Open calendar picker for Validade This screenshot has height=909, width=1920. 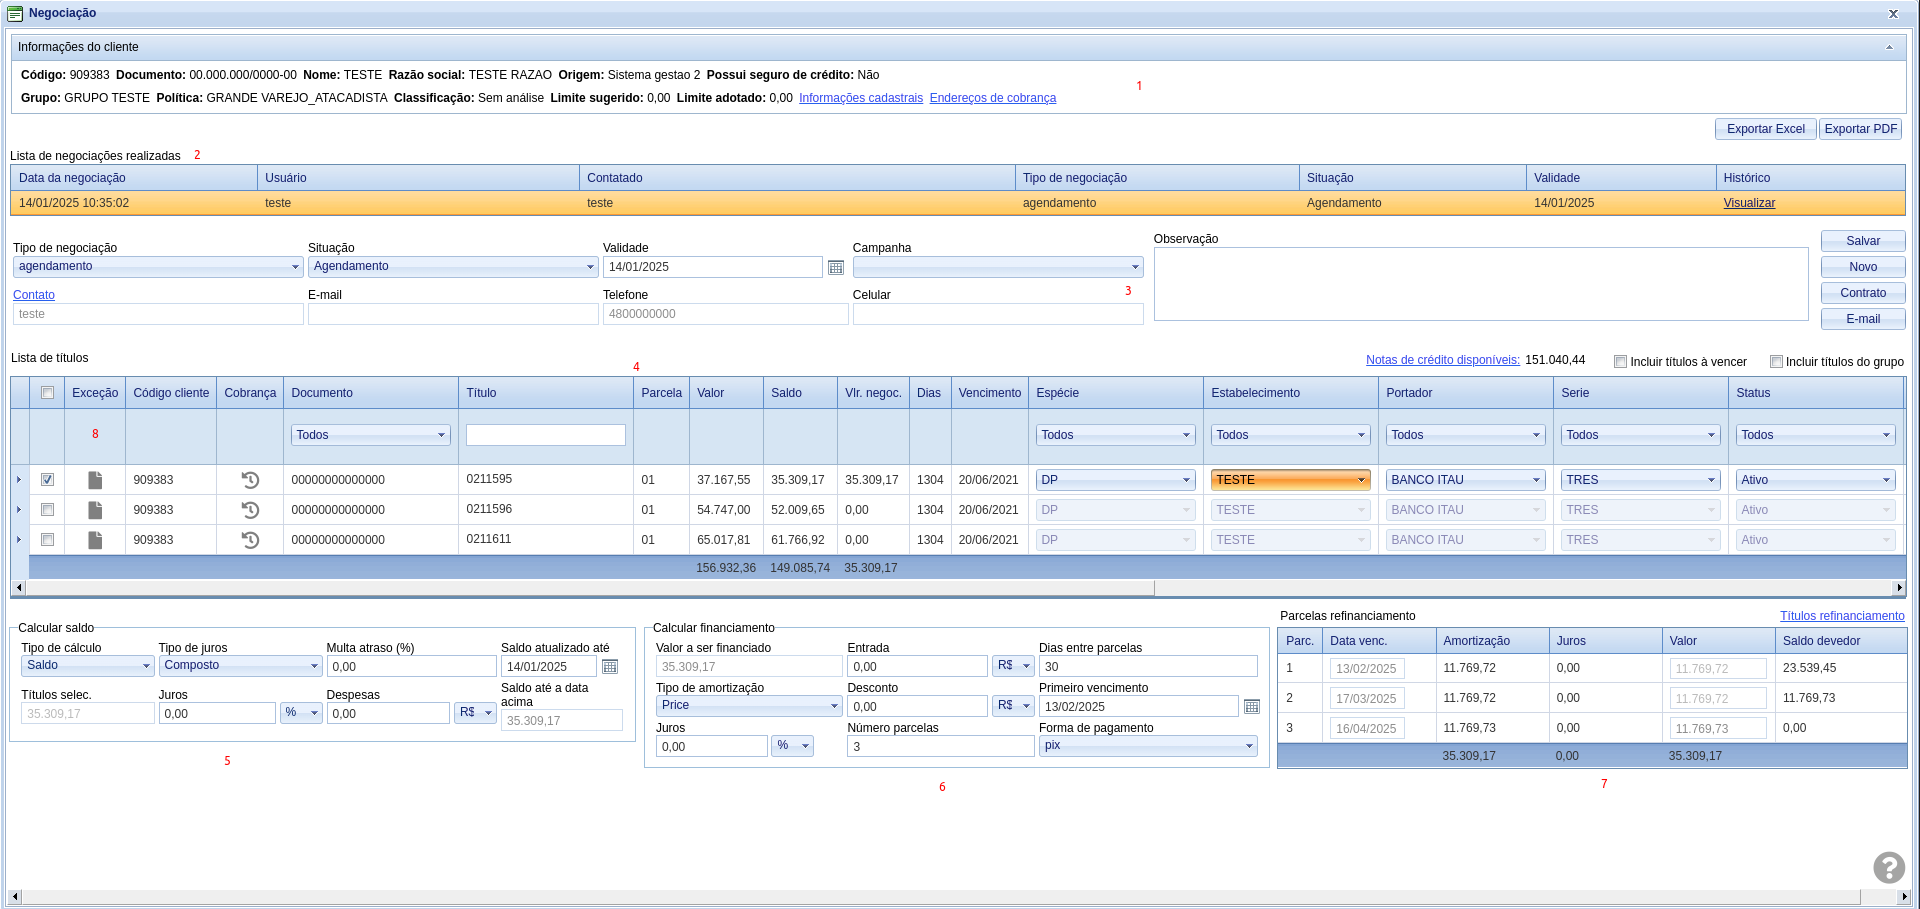836,267
